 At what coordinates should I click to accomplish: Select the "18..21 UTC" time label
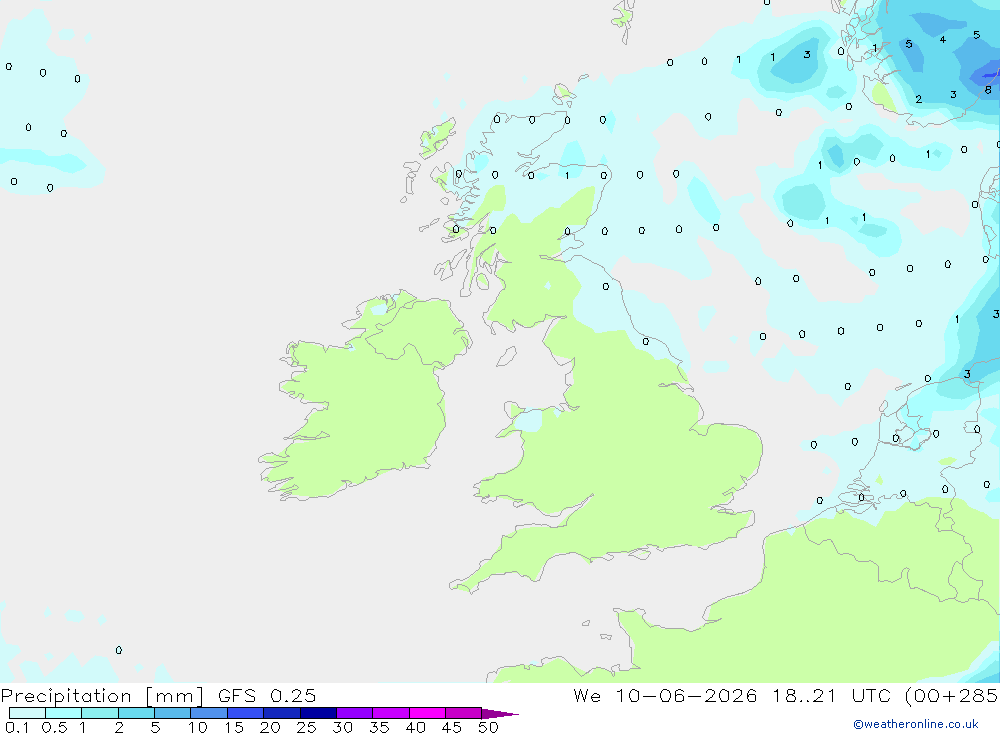pyautogui.click(x=832, y=696)
